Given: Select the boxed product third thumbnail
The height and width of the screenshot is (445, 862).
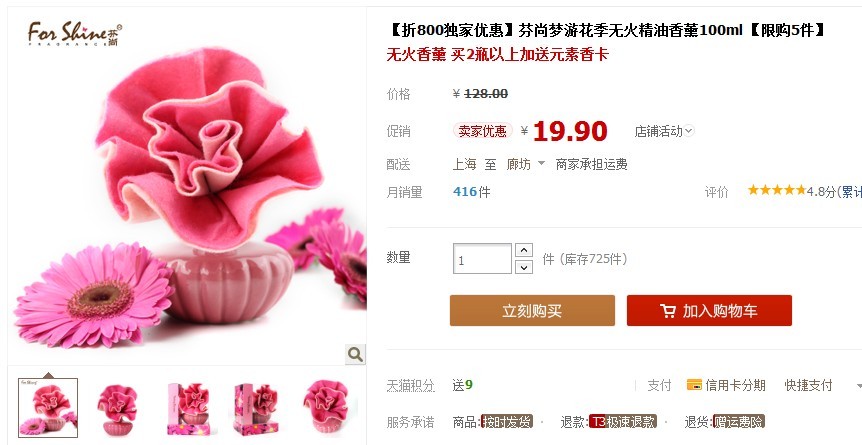Looking at the screenshot, I should pos(187,408).
